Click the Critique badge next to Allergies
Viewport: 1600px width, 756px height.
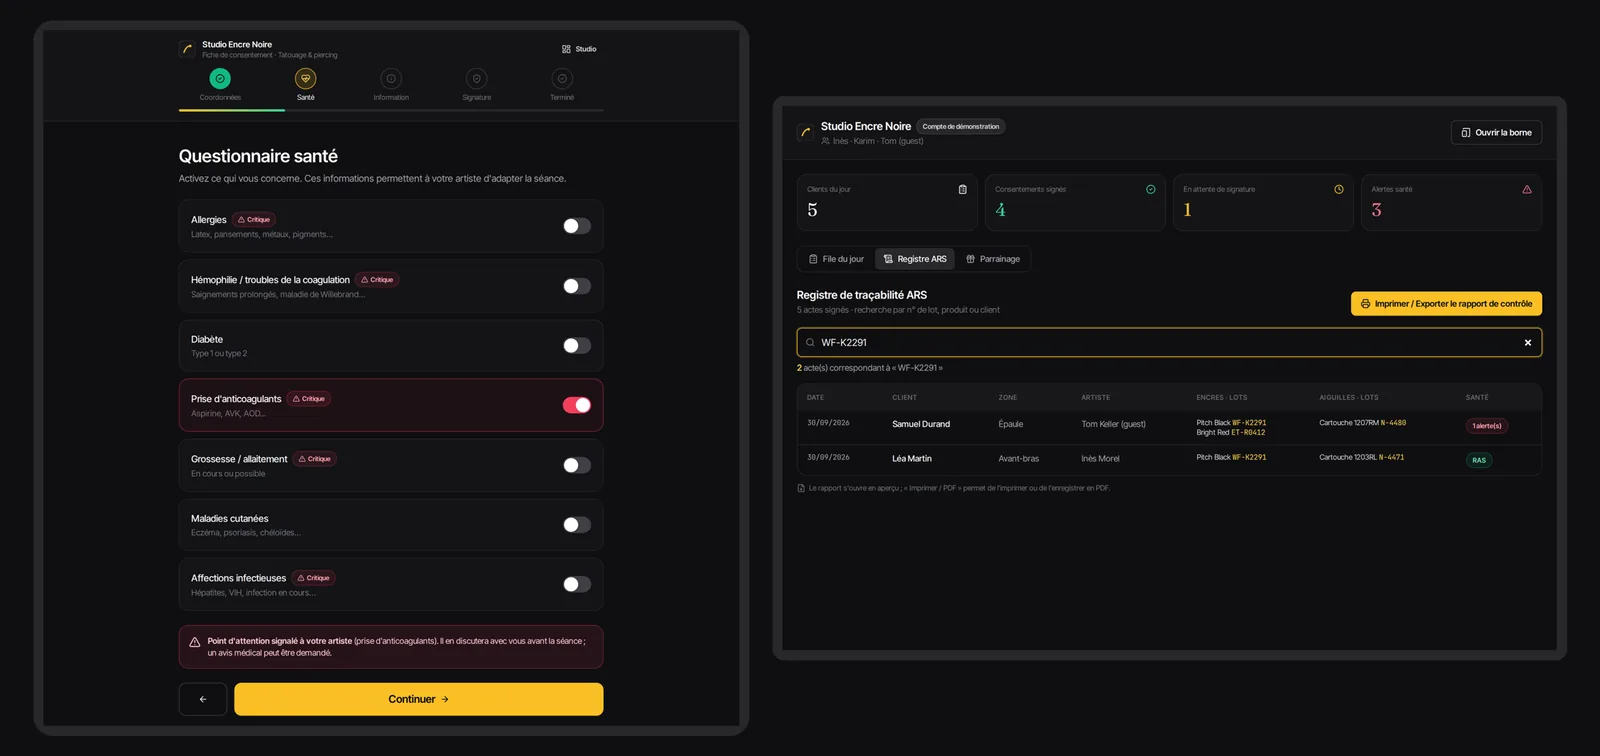(x=254, y=219)
